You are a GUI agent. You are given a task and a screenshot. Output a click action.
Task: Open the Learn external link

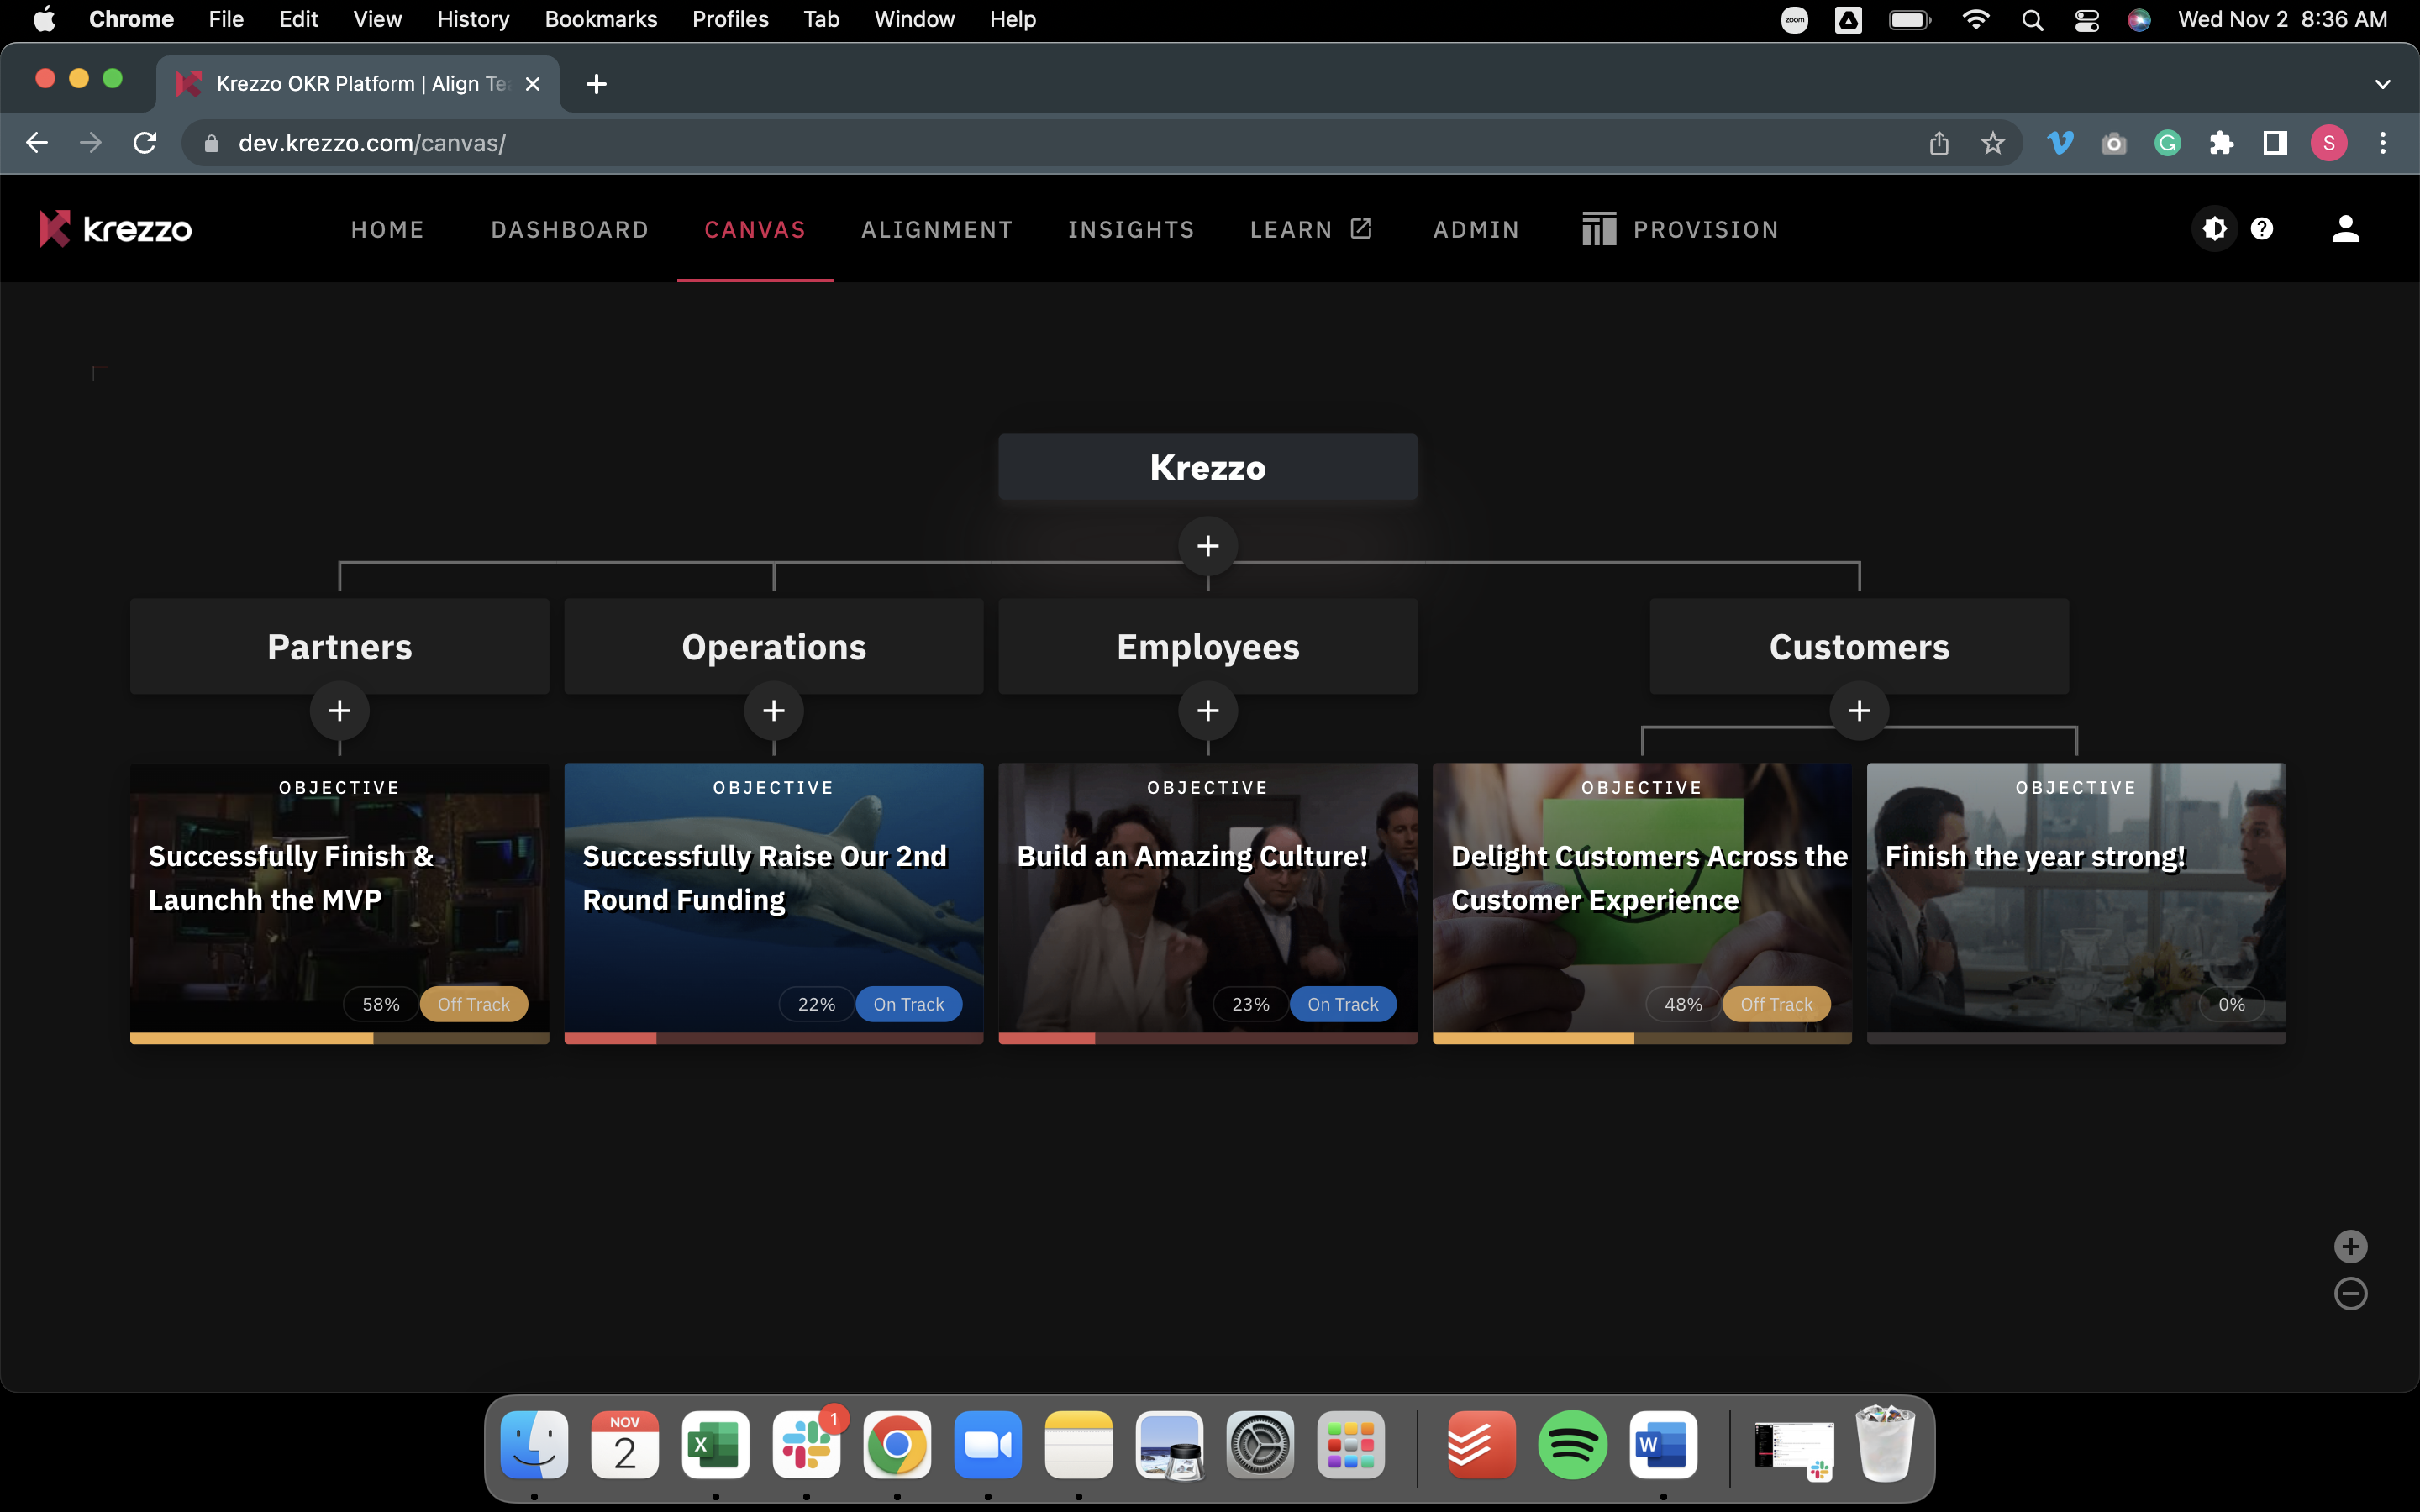pos(1311,230)
